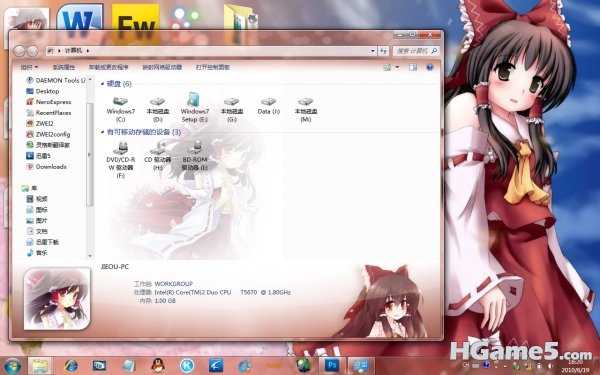600x375 pixels.
Task: Select ZWEI2config in the favorites list
Action: [48, 134]
